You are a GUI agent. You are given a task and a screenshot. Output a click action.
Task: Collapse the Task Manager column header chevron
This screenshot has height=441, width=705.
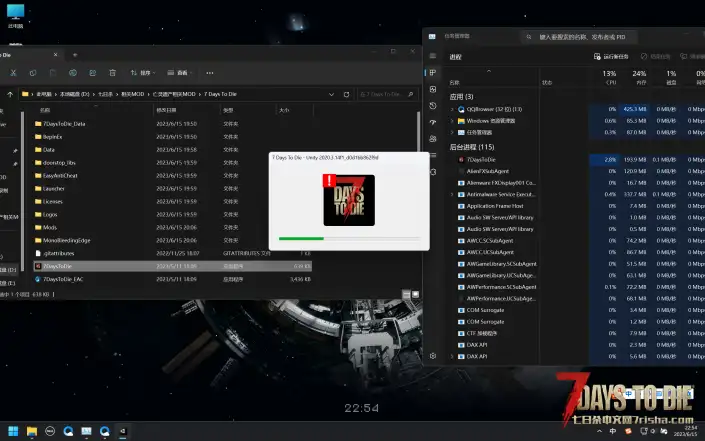coord(489,71)
